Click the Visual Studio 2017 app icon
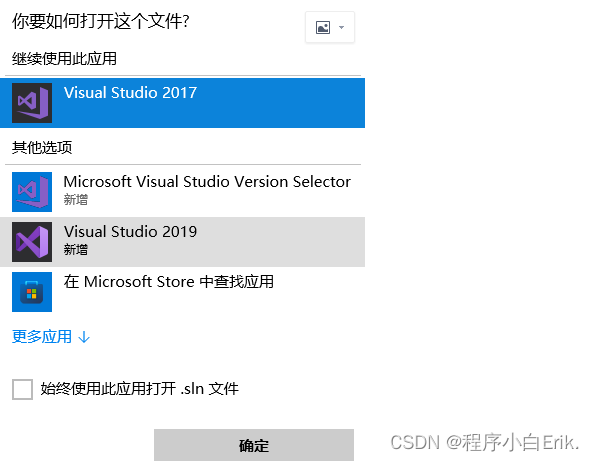The image size is (594, 461). (x=32, y=103)
